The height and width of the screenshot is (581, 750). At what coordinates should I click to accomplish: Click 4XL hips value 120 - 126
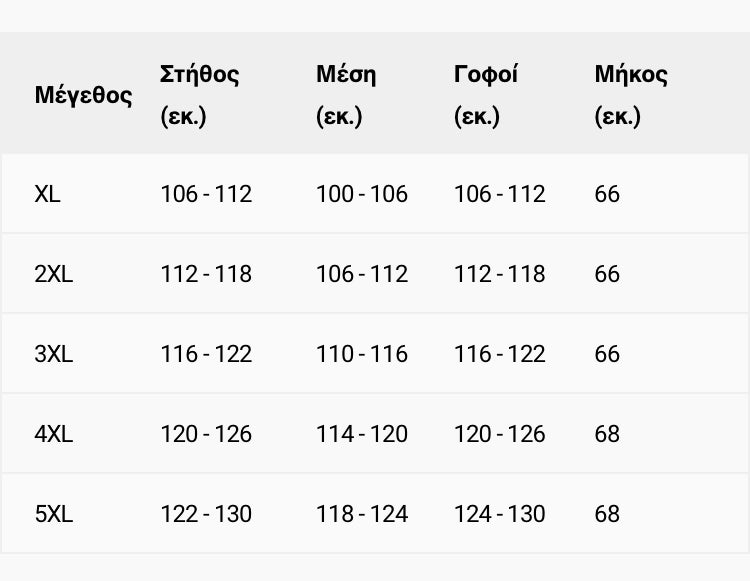pyautogui.click(x=500, y=434)
